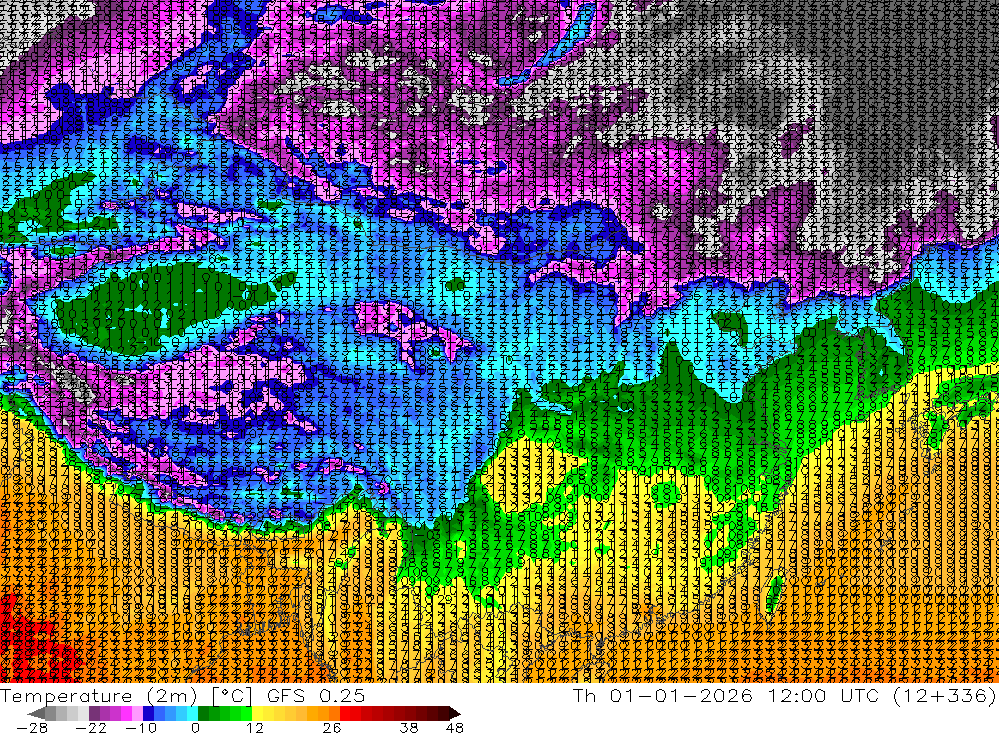Click the "GFS 0.25" model label

pyautogui.click(x=316, y=696)
